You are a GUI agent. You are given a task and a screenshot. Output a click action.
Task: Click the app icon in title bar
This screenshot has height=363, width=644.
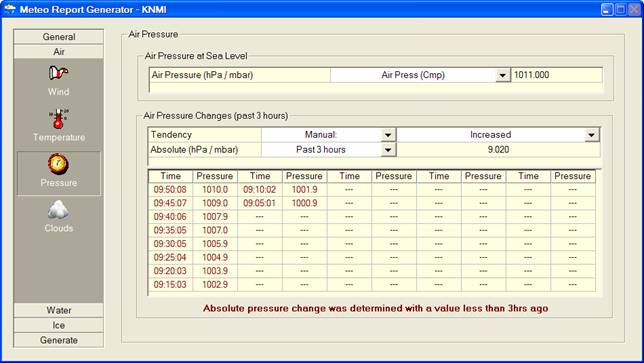tap(9, 9)
